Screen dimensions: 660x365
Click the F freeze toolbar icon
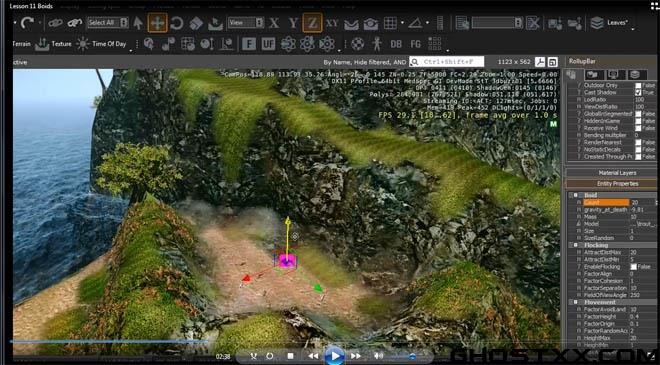coord(249,44)
